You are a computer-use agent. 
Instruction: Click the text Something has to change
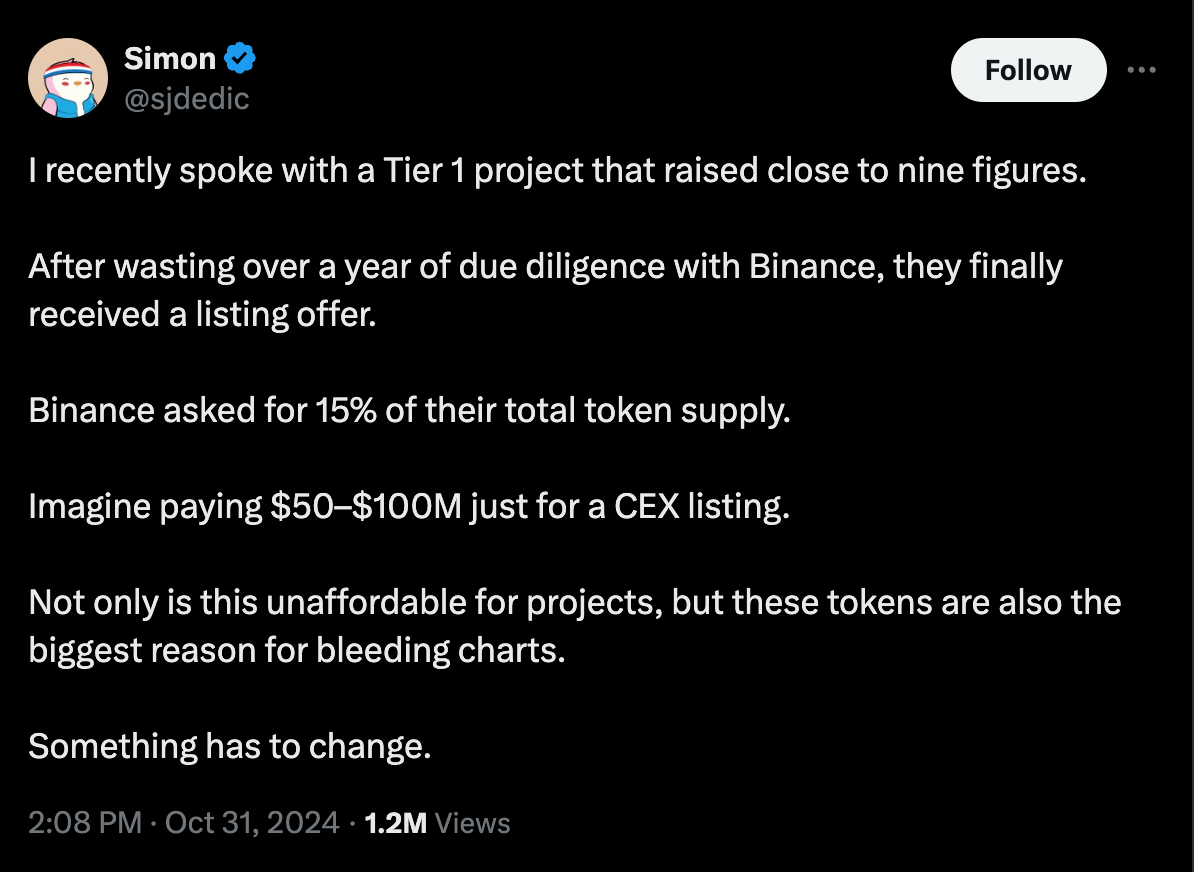point(228,746)
